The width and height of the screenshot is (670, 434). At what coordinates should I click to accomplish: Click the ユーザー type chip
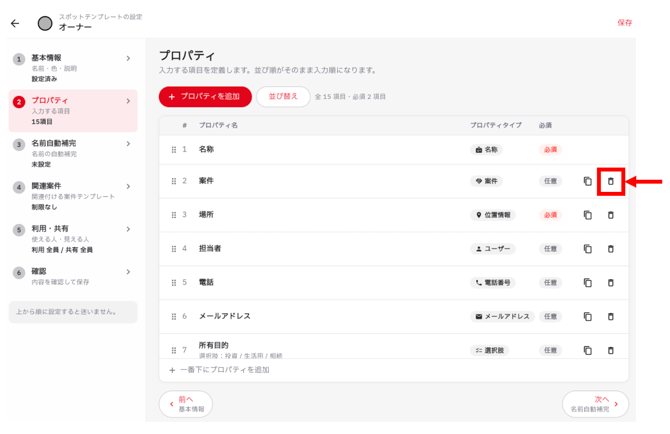click(x=493, y=249)
